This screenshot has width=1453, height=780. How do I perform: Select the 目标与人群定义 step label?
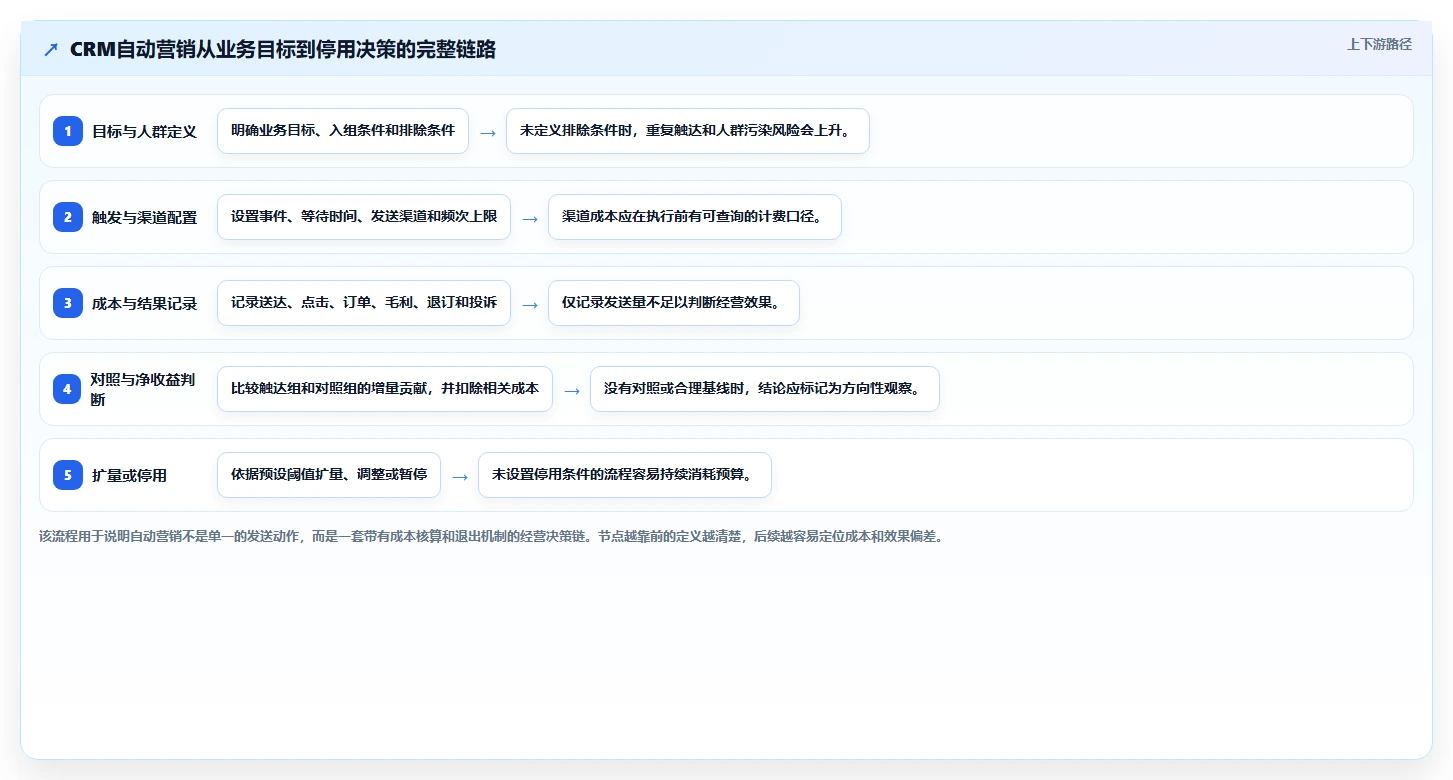(x=144, y=131)
